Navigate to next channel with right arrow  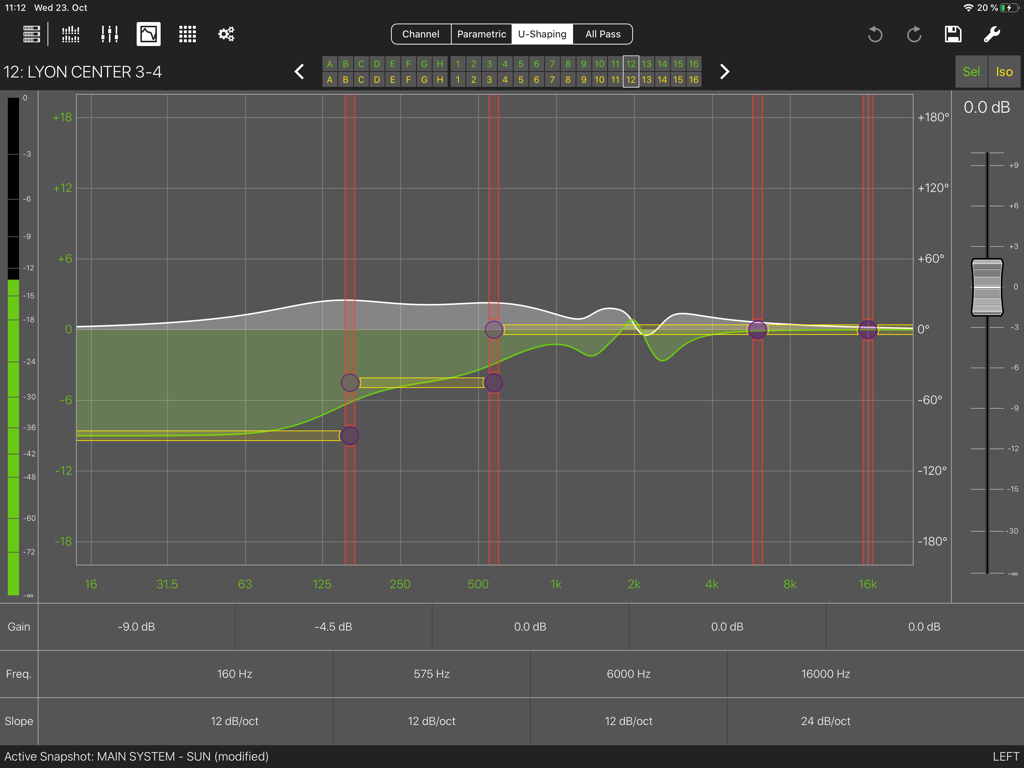725,71
